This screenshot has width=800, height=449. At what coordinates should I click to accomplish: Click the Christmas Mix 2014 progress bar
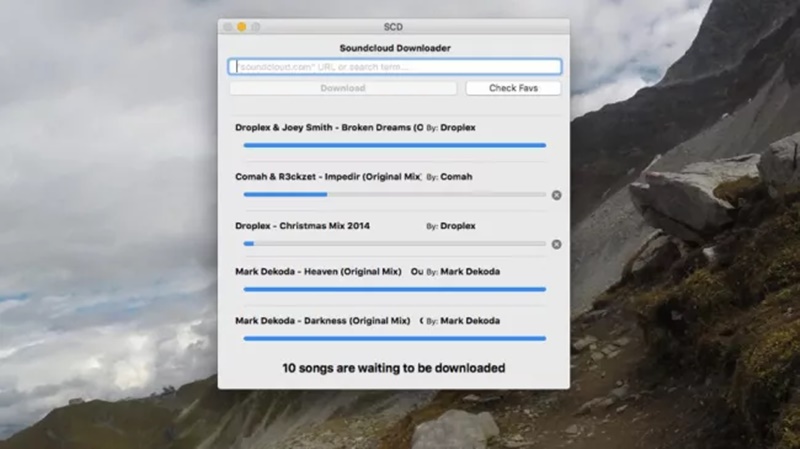[x=394, y=244]
